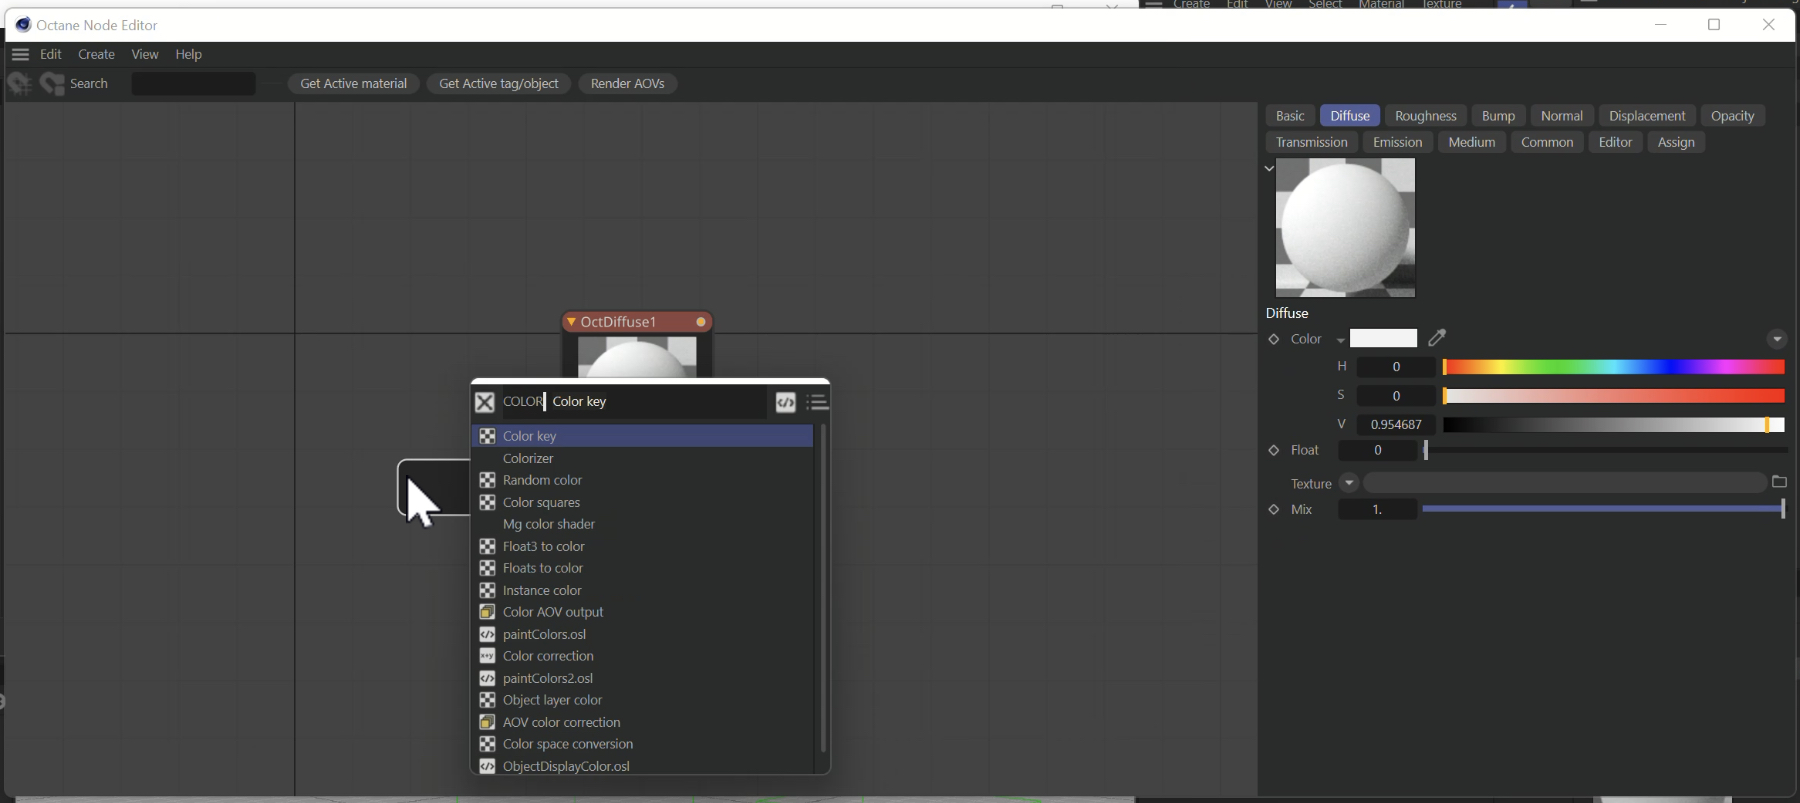Click the AOV color correction icon
The height and width of the screenshot is (803, 1800).
click(x=488, y=722)
